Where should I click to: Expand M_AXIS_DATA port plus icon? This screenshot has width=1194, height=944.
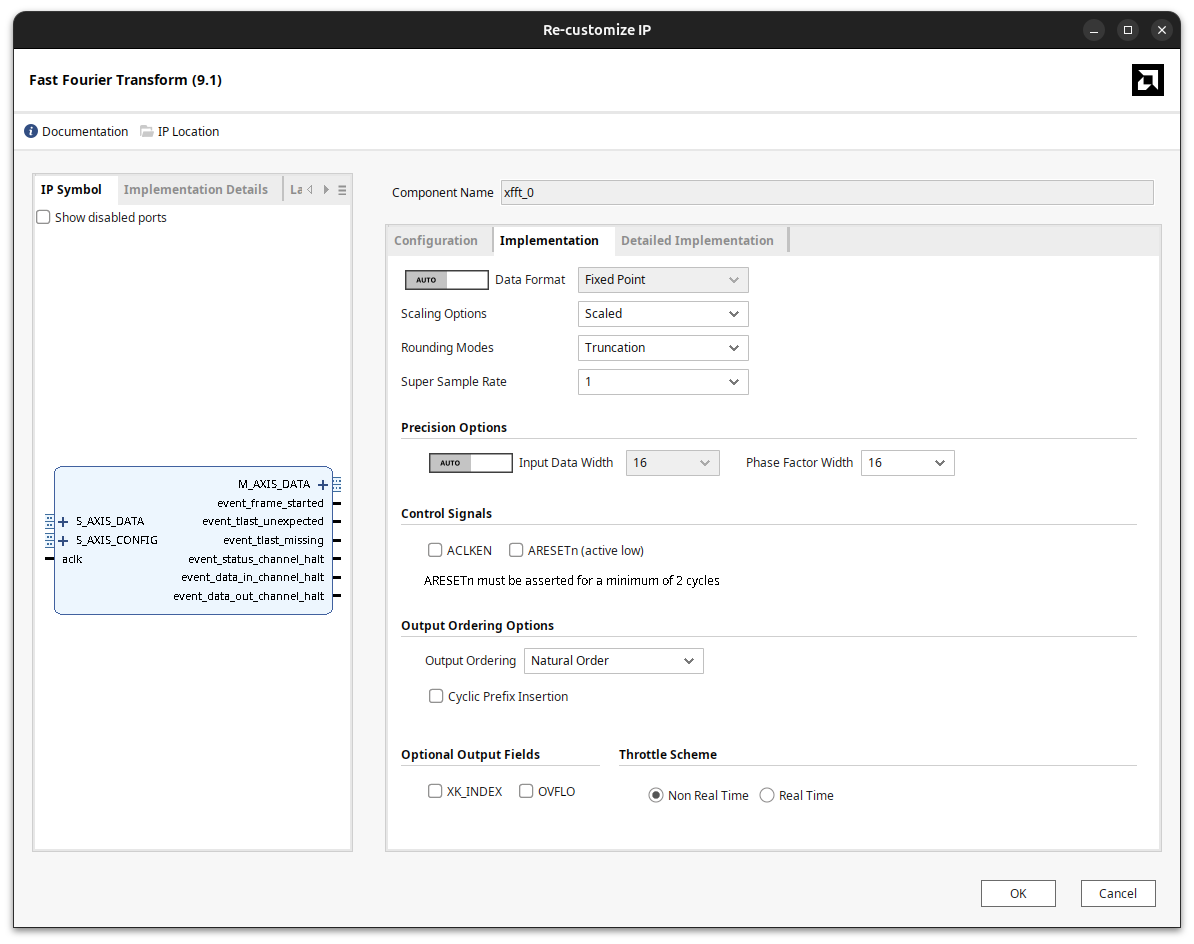323,484
